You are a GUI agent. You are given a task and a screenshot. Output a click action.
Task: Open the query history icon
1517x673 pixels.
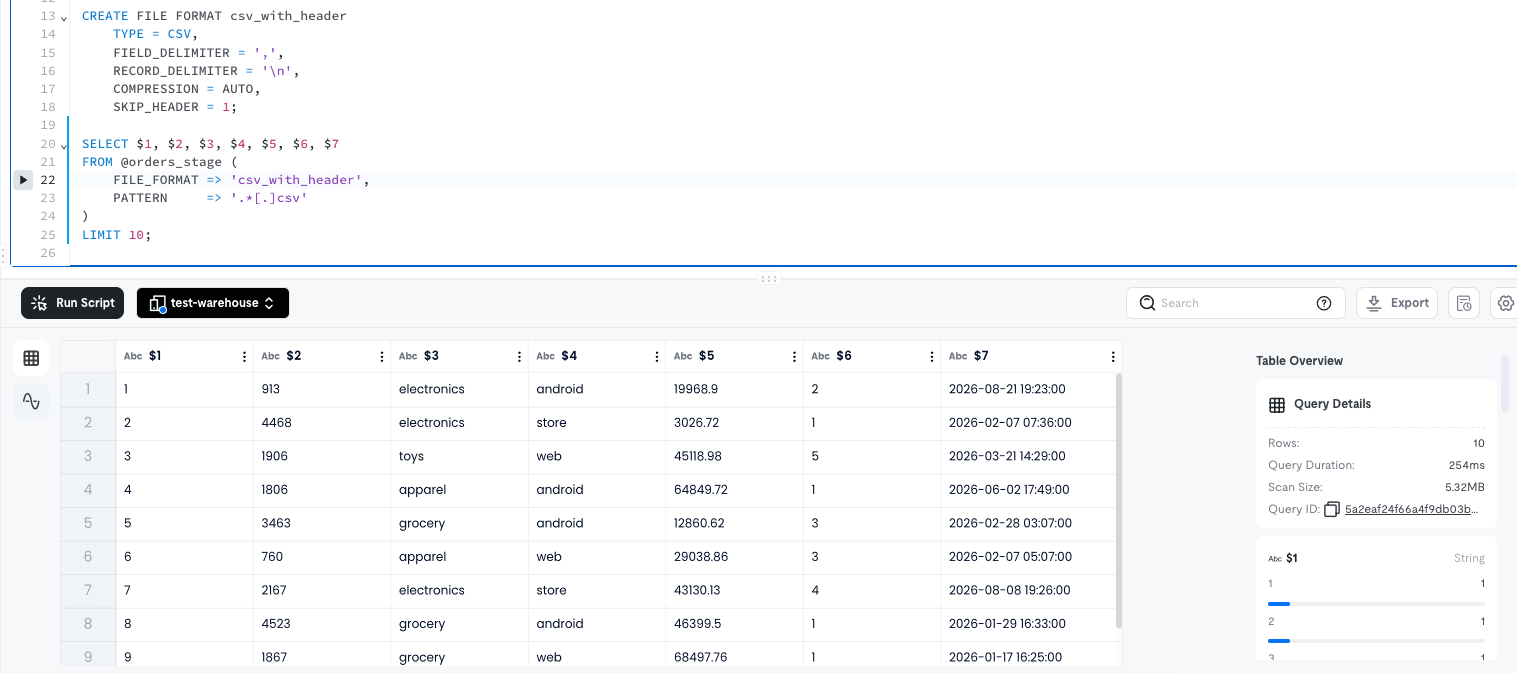point(1464,303)
